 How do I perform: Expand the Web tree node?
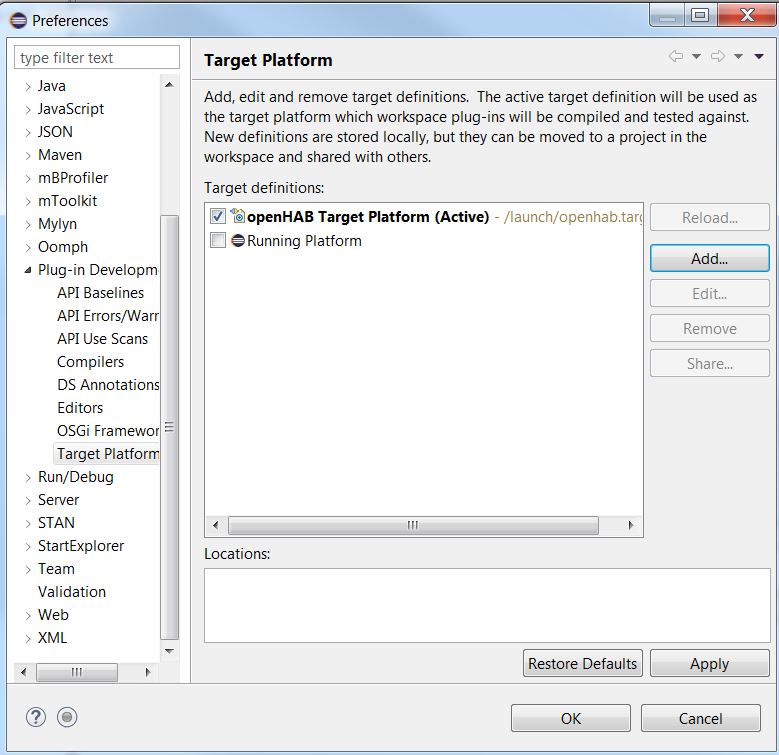[28, 615]
